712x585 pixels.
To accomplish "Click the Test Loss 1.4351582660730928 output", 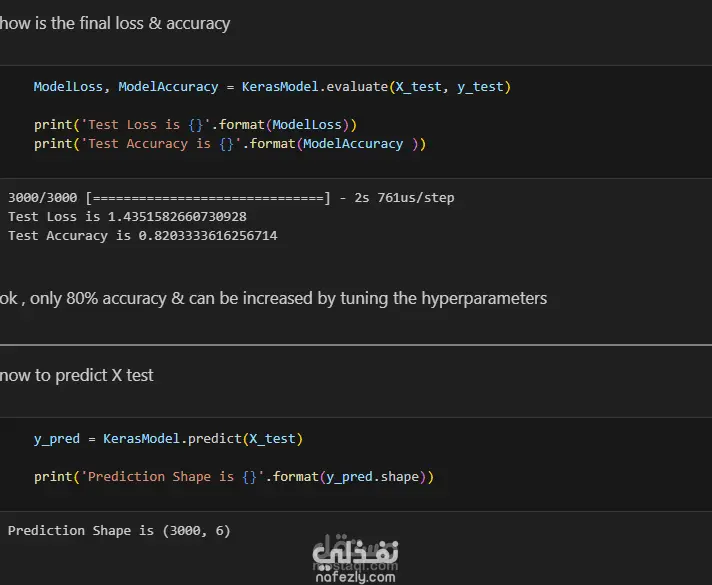I will point(127,217).
